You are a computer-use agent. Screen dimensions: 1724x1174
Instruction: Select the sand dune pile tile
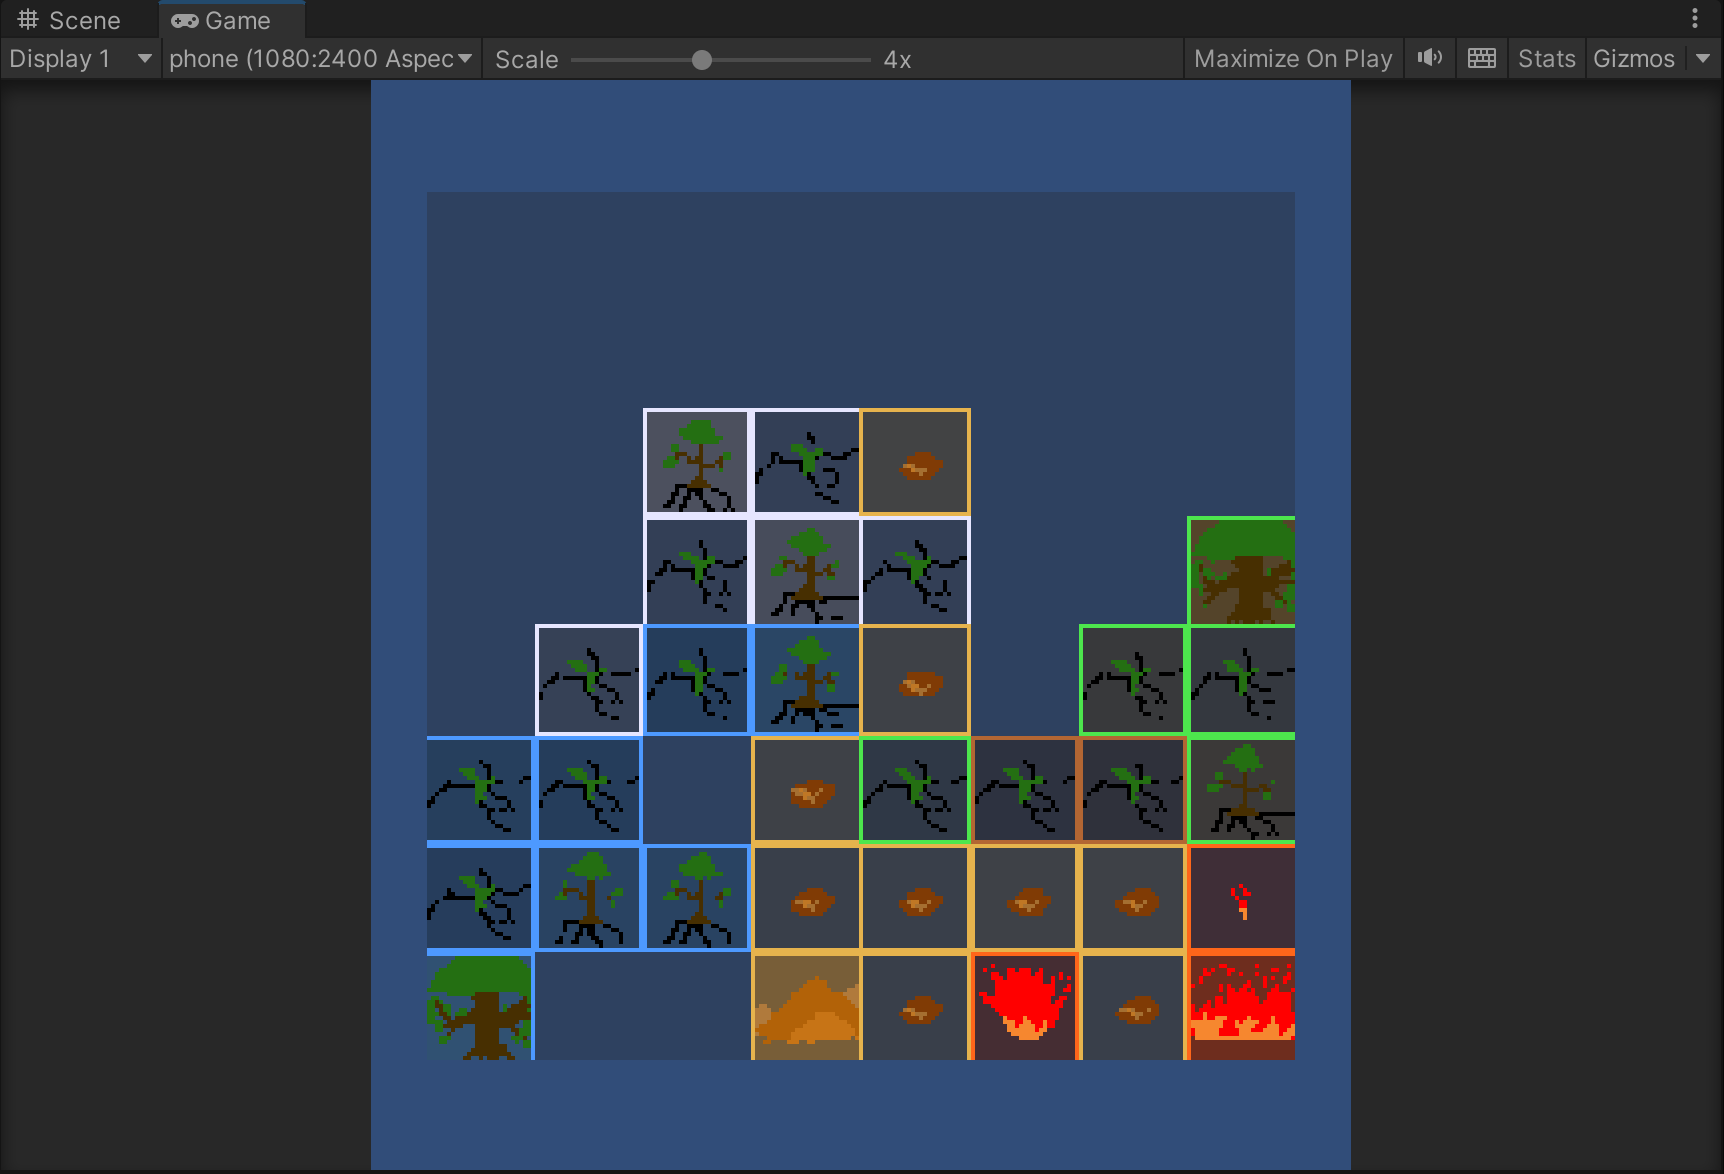806,1006
